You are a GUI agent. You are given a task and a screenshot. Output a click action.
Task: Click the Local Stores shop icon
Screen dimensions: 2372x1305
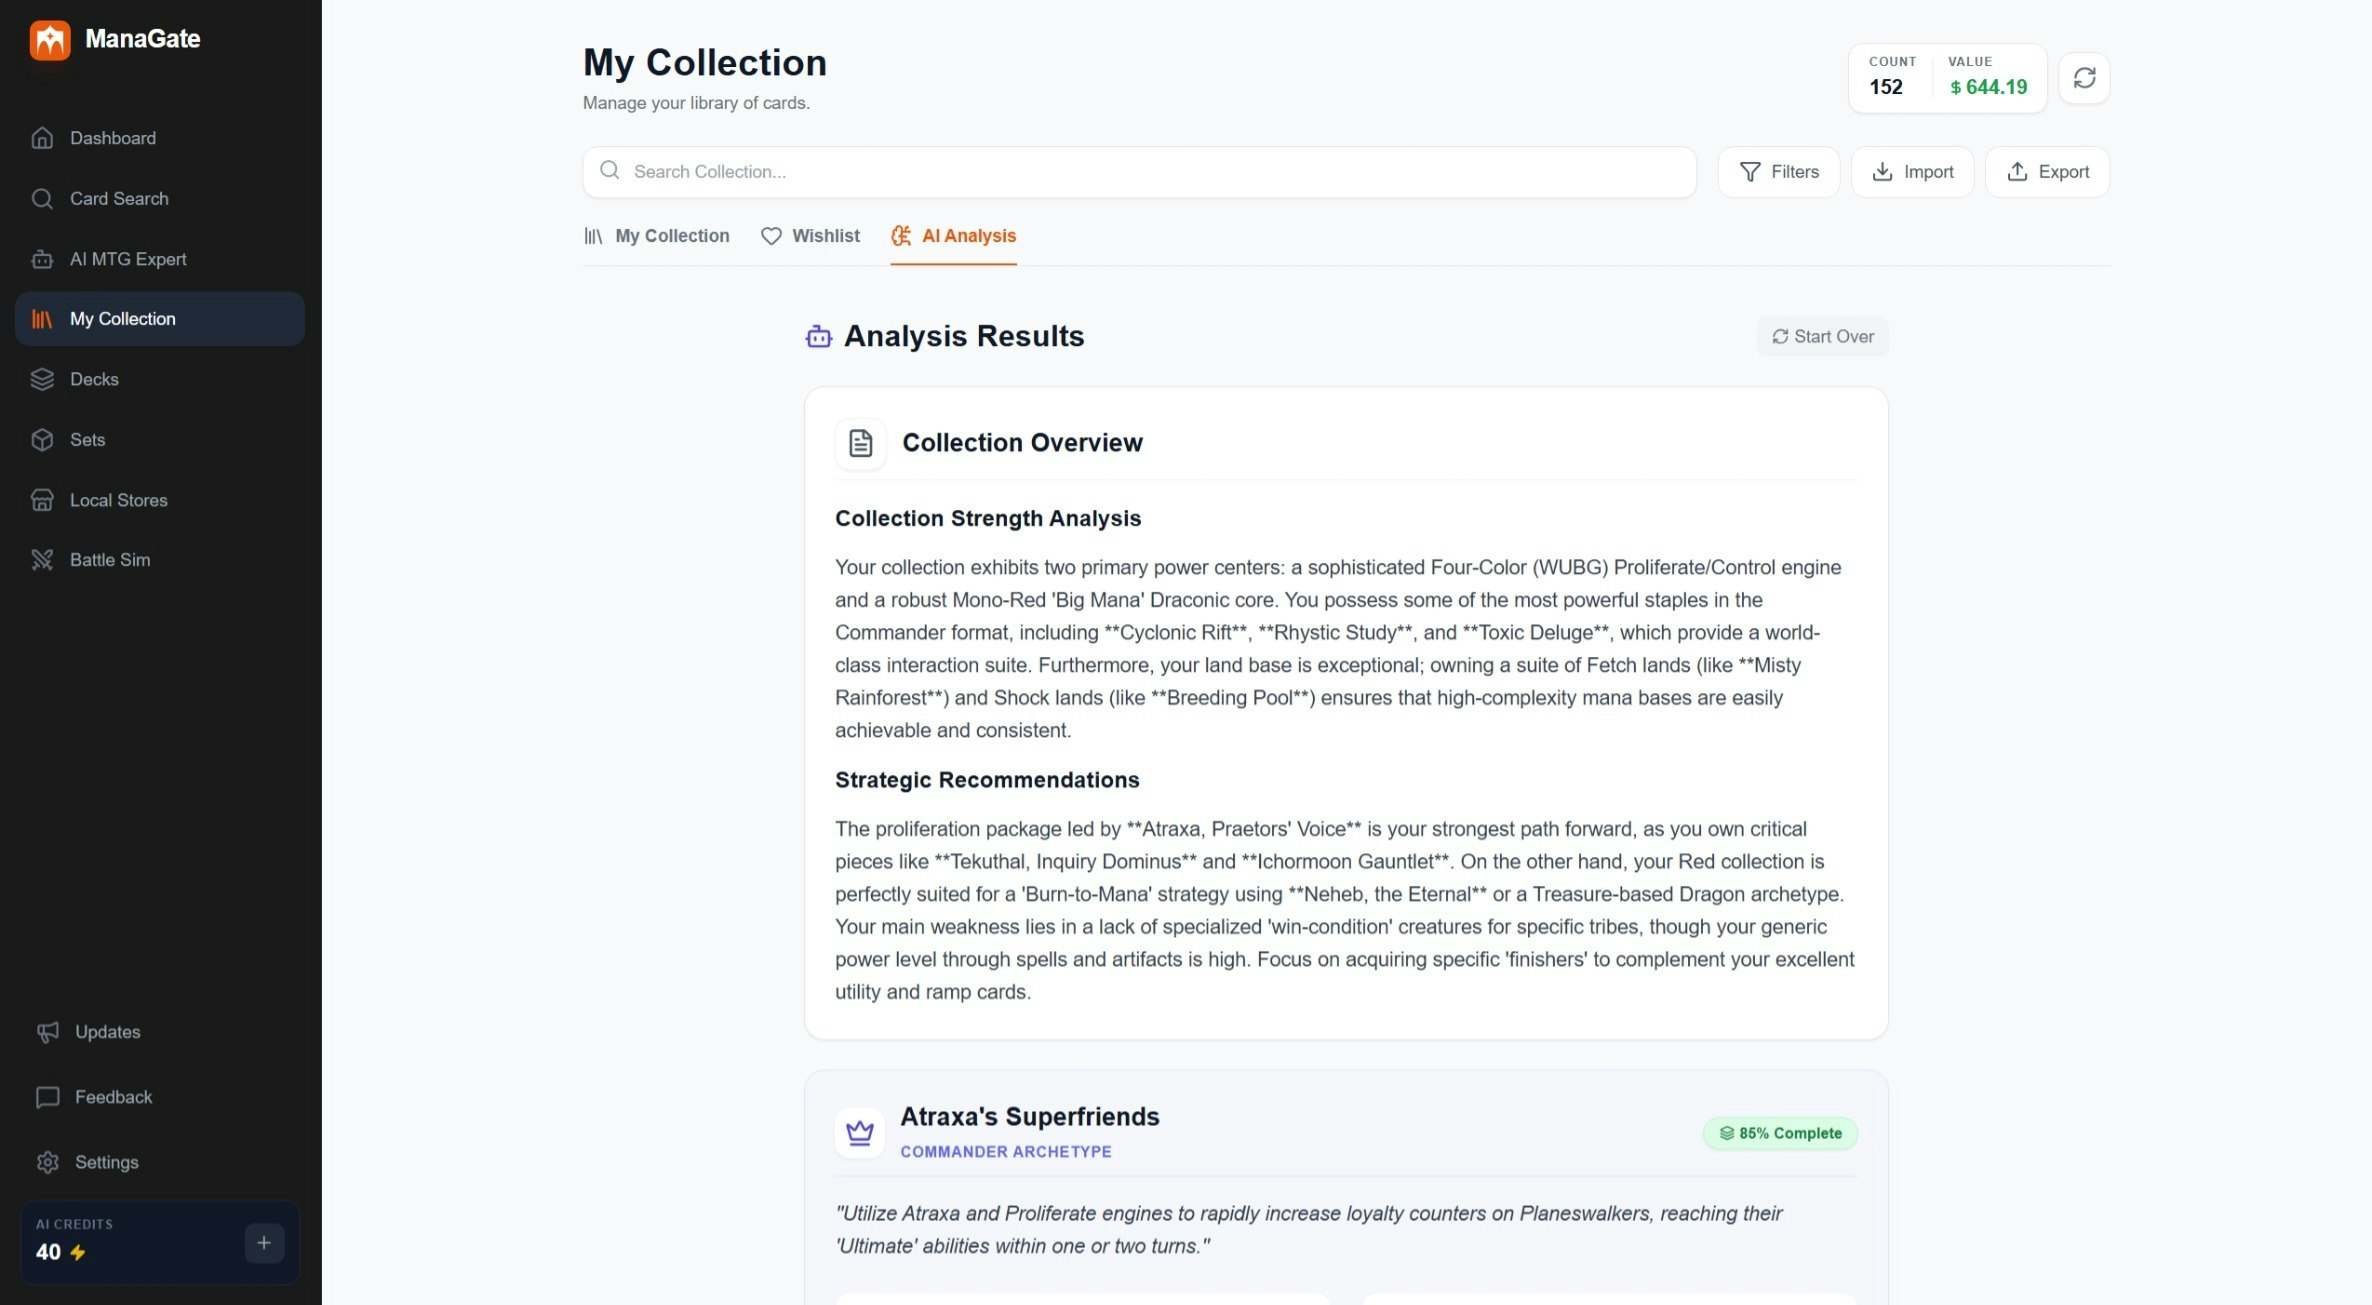(43, 500)
